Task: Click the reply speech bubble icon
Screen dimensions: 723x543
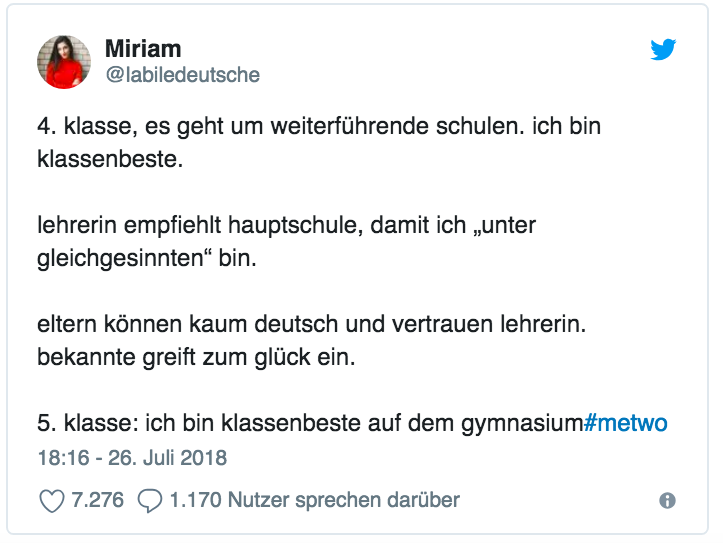Action: click(150, 501)
